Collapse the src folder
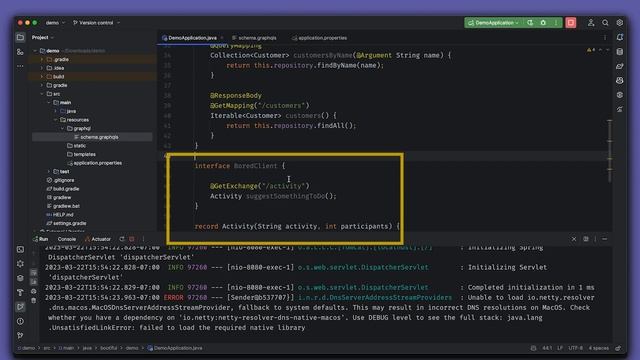This screenshot has height=360, width=640. tap(42, 94)
